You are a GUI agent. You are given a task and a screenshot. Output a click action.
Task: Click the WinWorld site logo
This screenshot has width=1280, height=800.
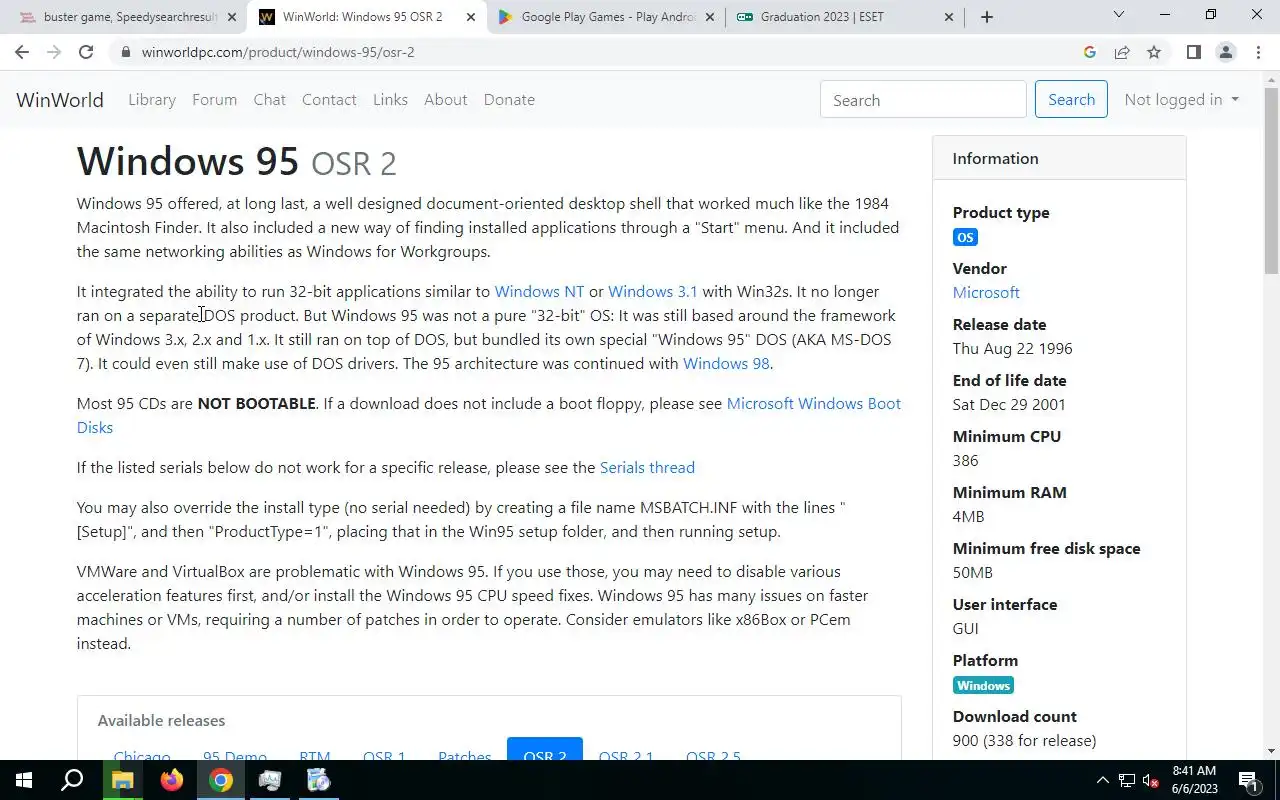click(x=60, y=99)
